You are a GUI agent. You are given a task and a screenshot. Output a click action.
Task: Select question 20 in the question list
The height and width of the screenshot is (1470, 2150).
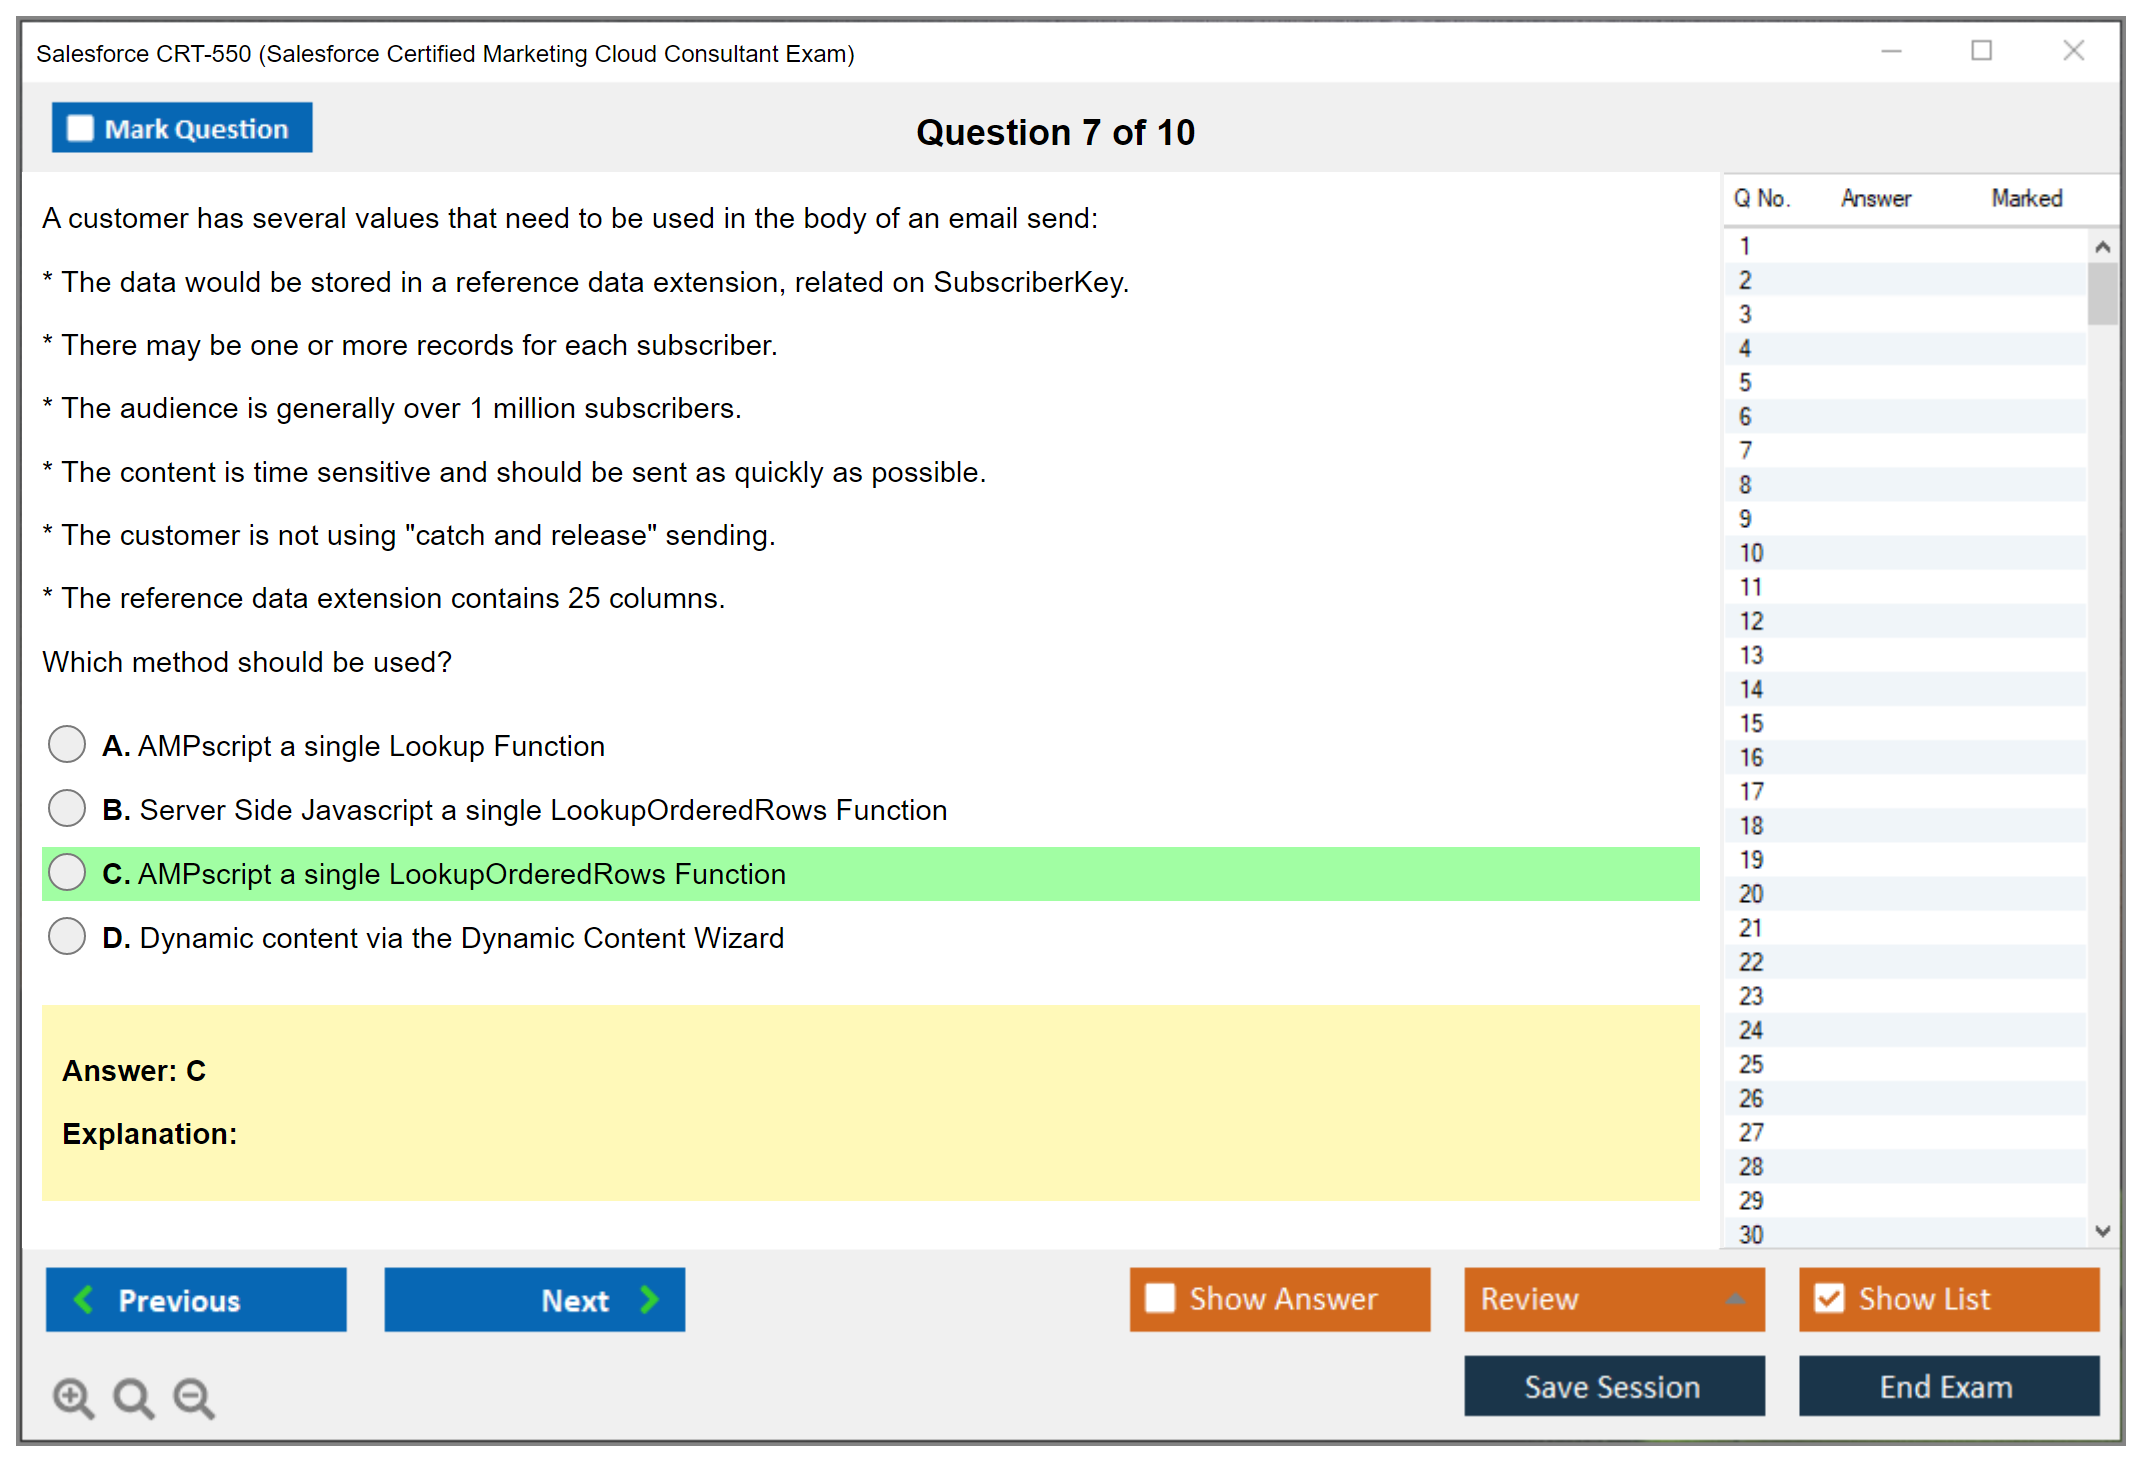coord(1752,894)
